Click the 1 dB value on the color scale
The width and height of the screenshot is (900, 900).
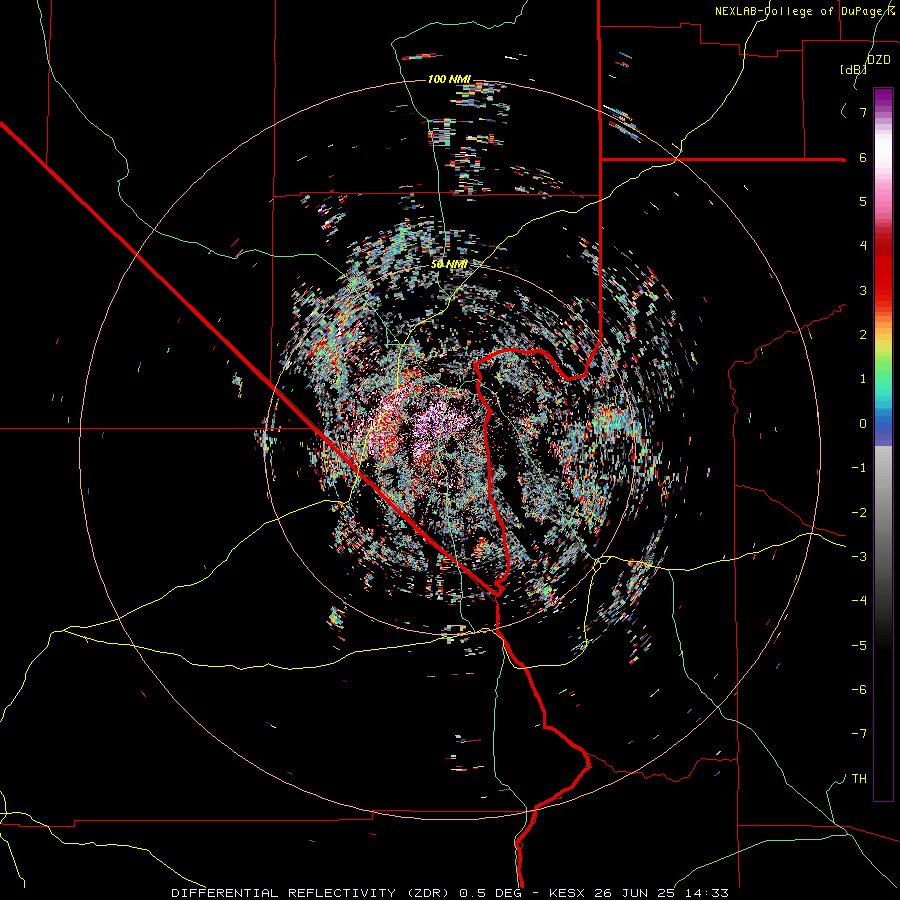[863, 379]
